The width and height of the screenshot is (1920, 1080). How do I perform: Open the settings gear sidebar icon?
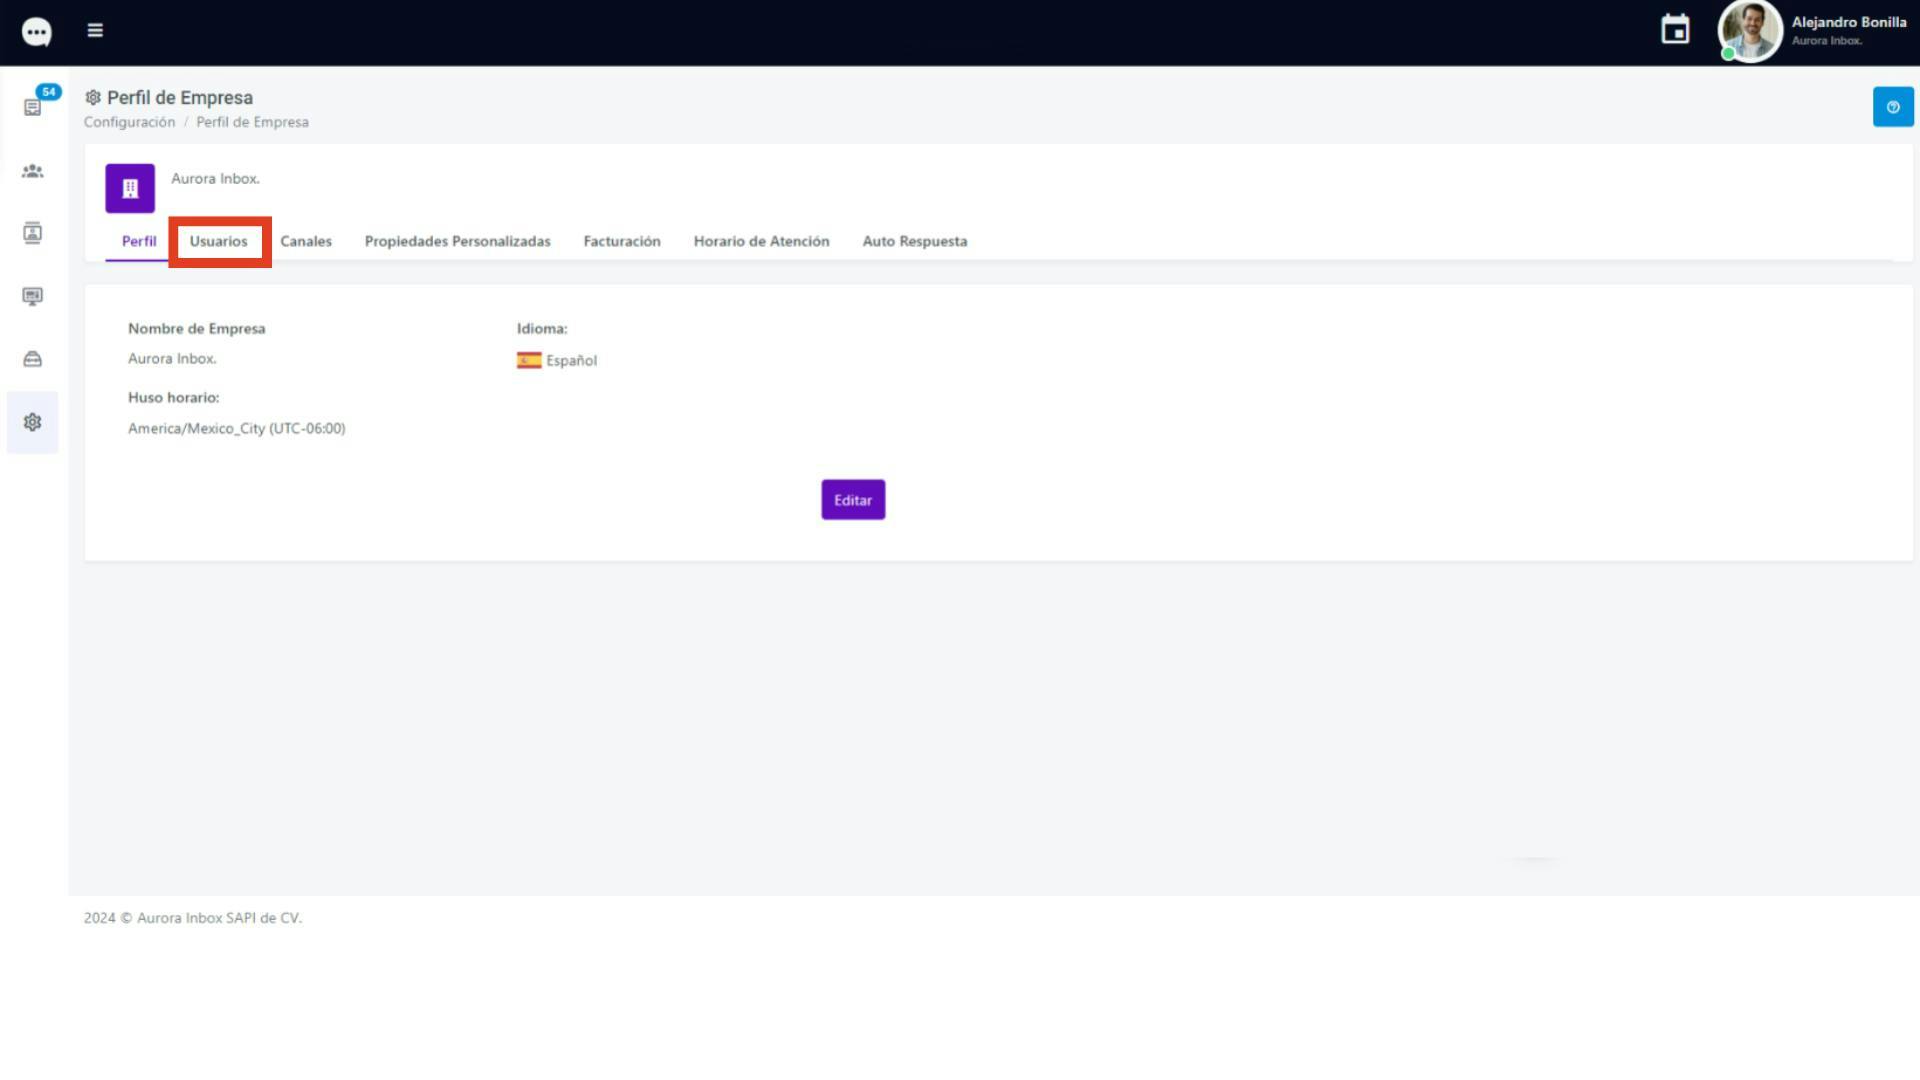[x=33, y=422]
